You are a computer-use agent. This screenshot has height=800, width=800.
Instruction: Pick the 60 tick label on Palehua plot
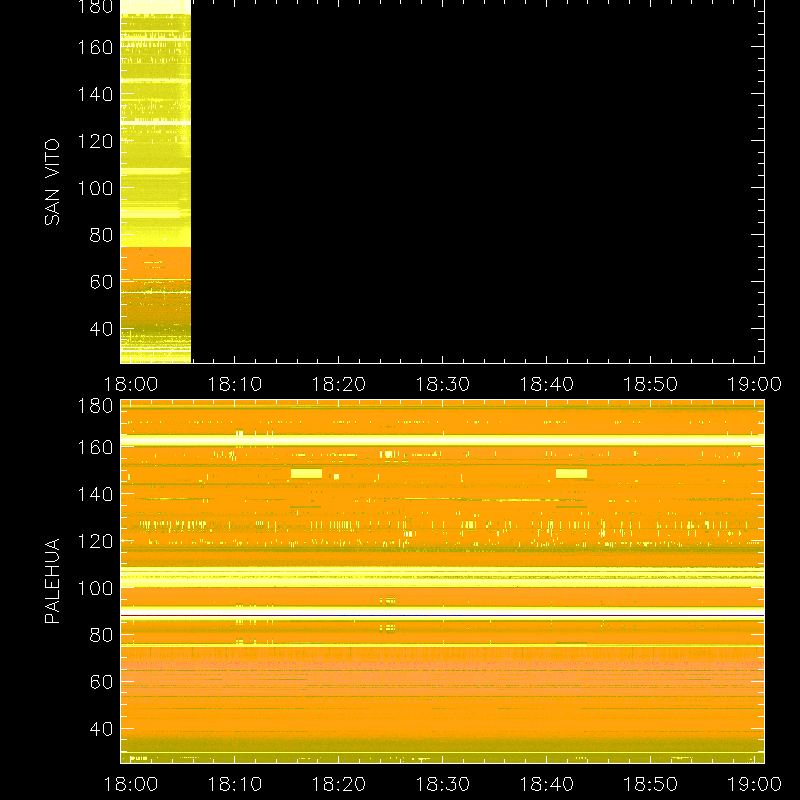point(101,682)
